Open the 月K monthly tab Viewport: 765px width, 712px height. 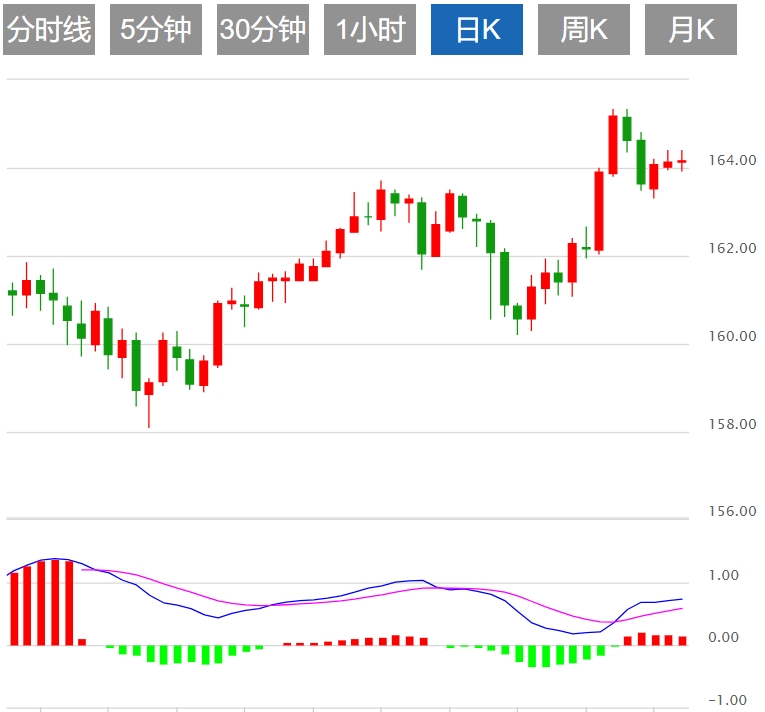click(x=691, y=30)
